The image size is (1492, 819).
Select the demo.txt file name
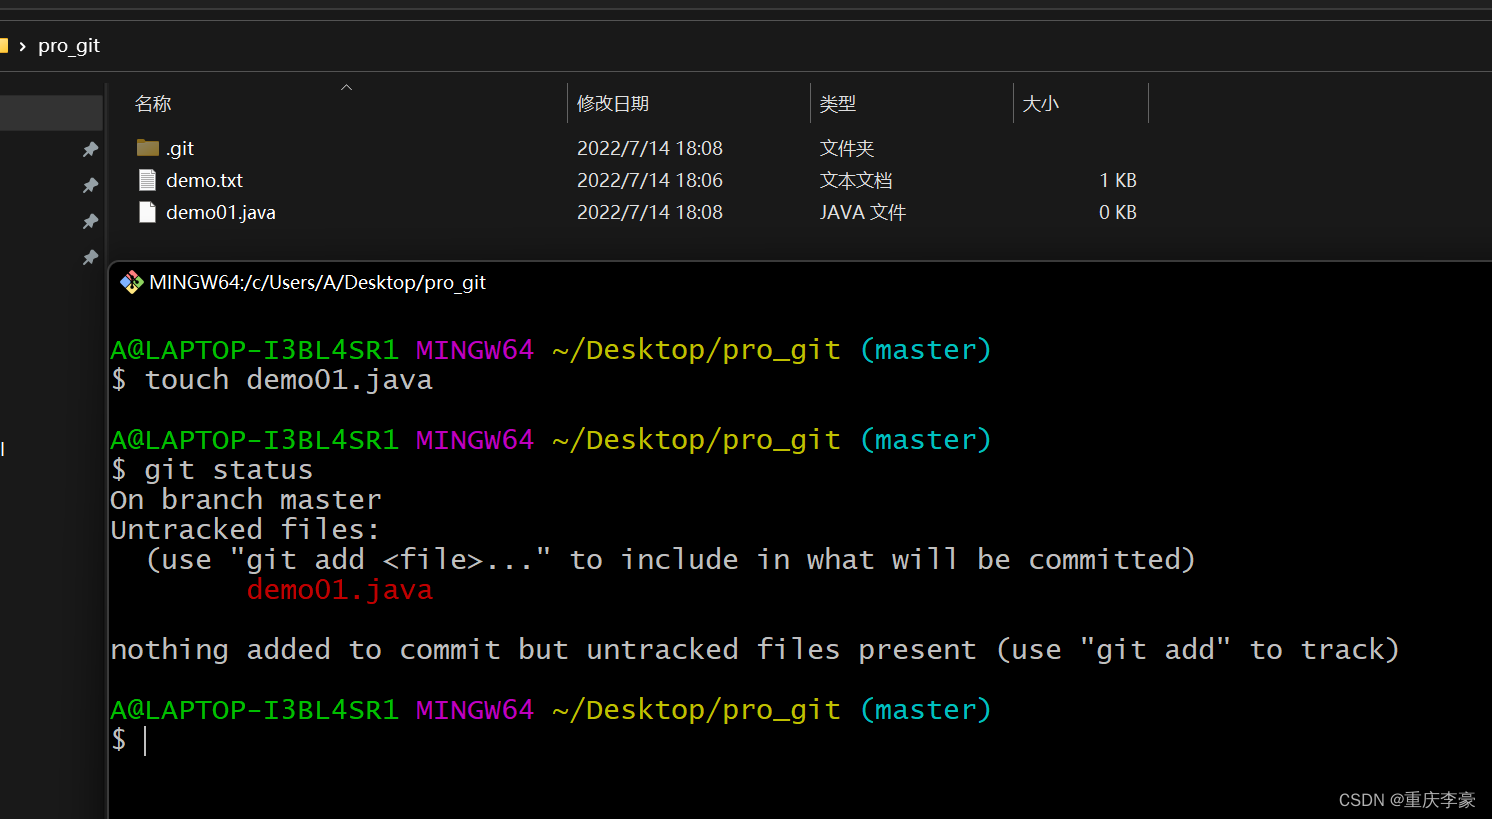pyautogui.click(x=205, y=180)
